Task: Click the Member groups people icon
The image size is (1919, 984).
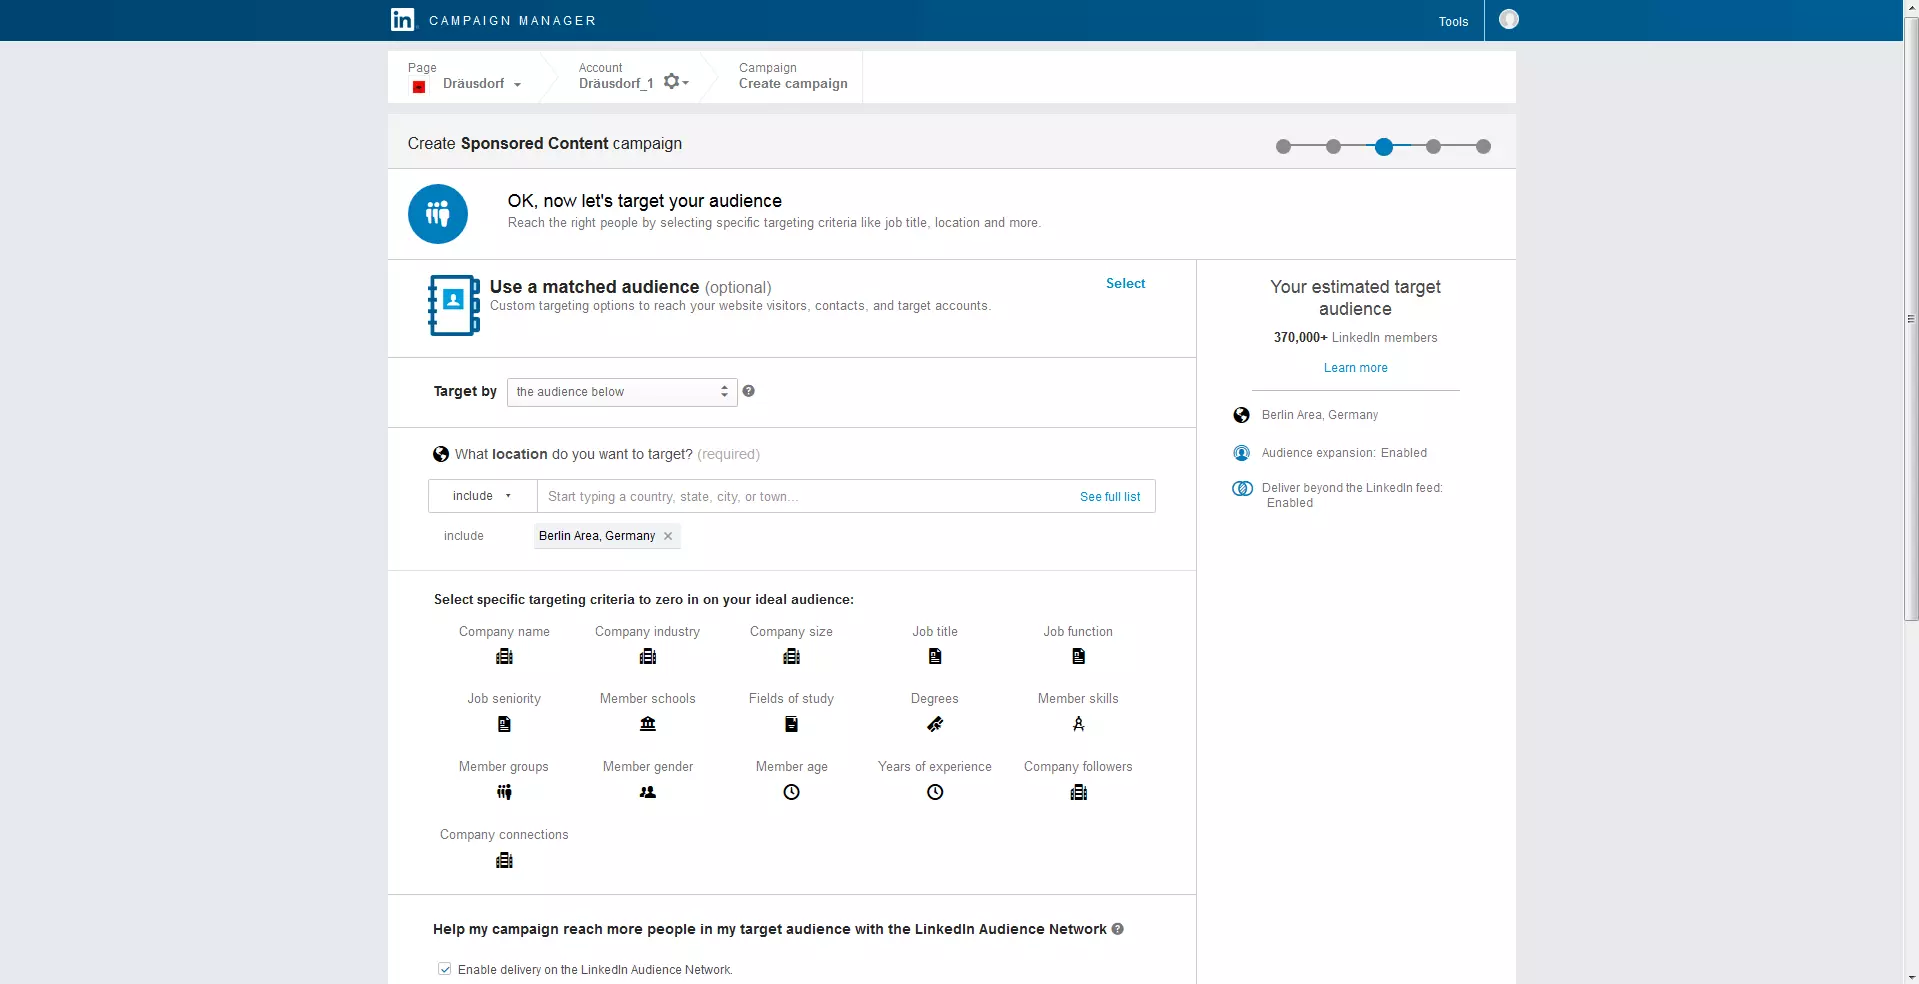Action: point(504,792)
